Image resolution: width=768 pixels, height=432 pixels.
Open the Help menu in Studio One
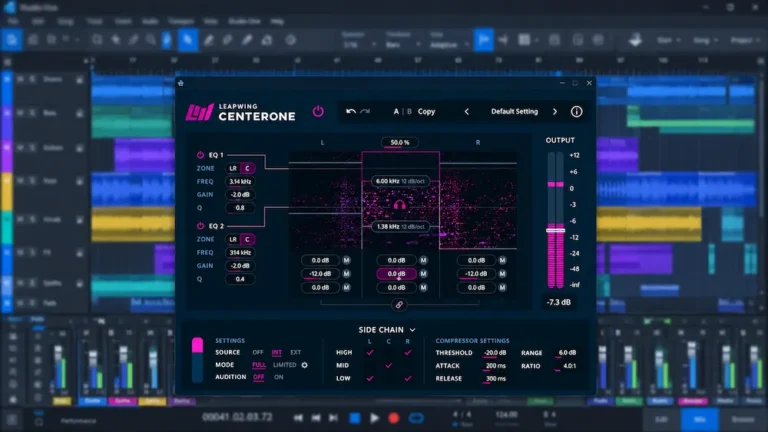[277, 22]
